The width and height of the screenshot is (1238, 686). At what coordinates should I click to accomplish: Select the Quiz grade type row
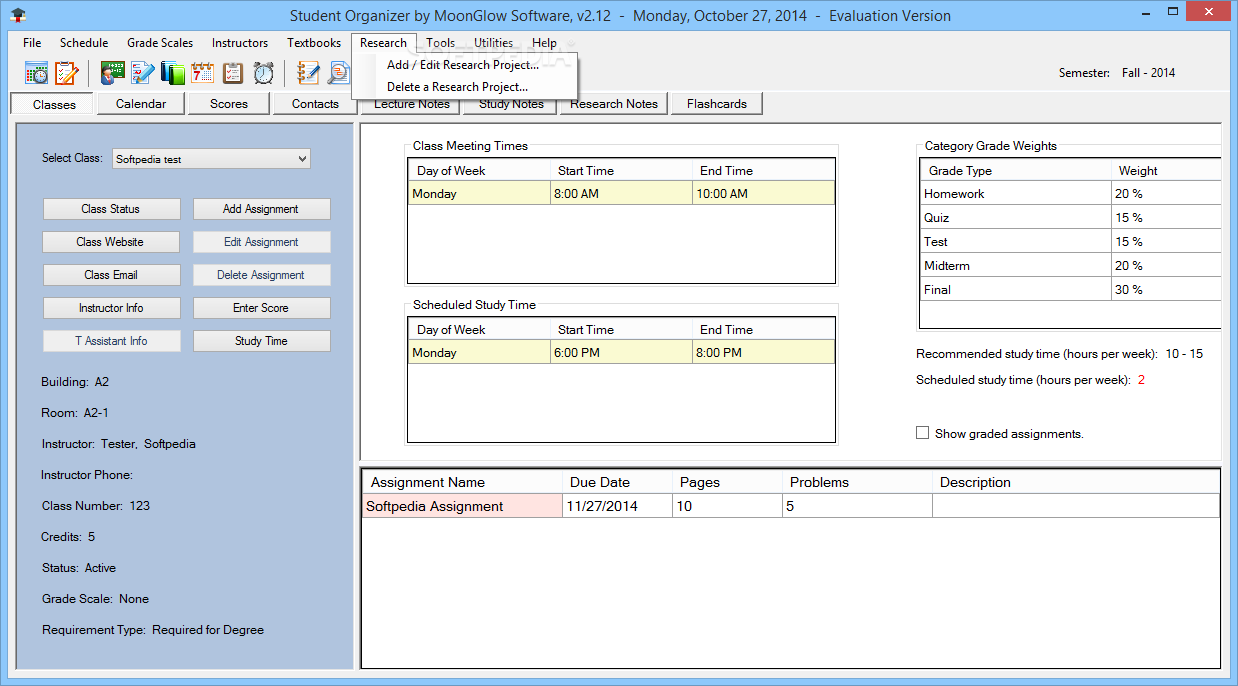[1015, 218]
